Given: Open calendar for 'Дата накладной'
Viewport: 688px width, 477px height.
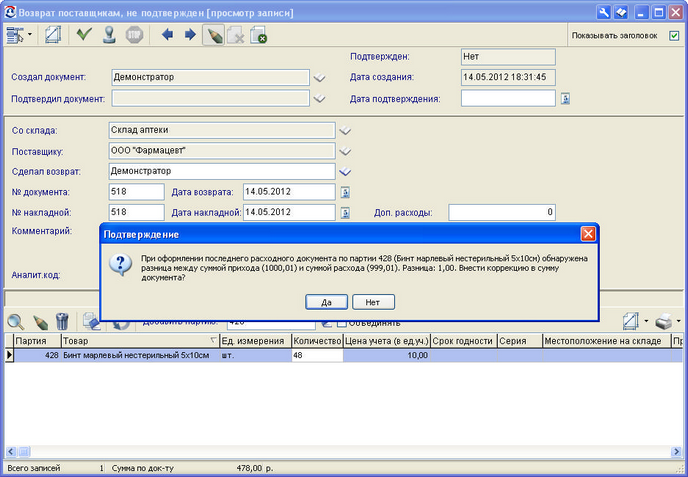Looking at the screenshot, I should click(x=345, y=213).
